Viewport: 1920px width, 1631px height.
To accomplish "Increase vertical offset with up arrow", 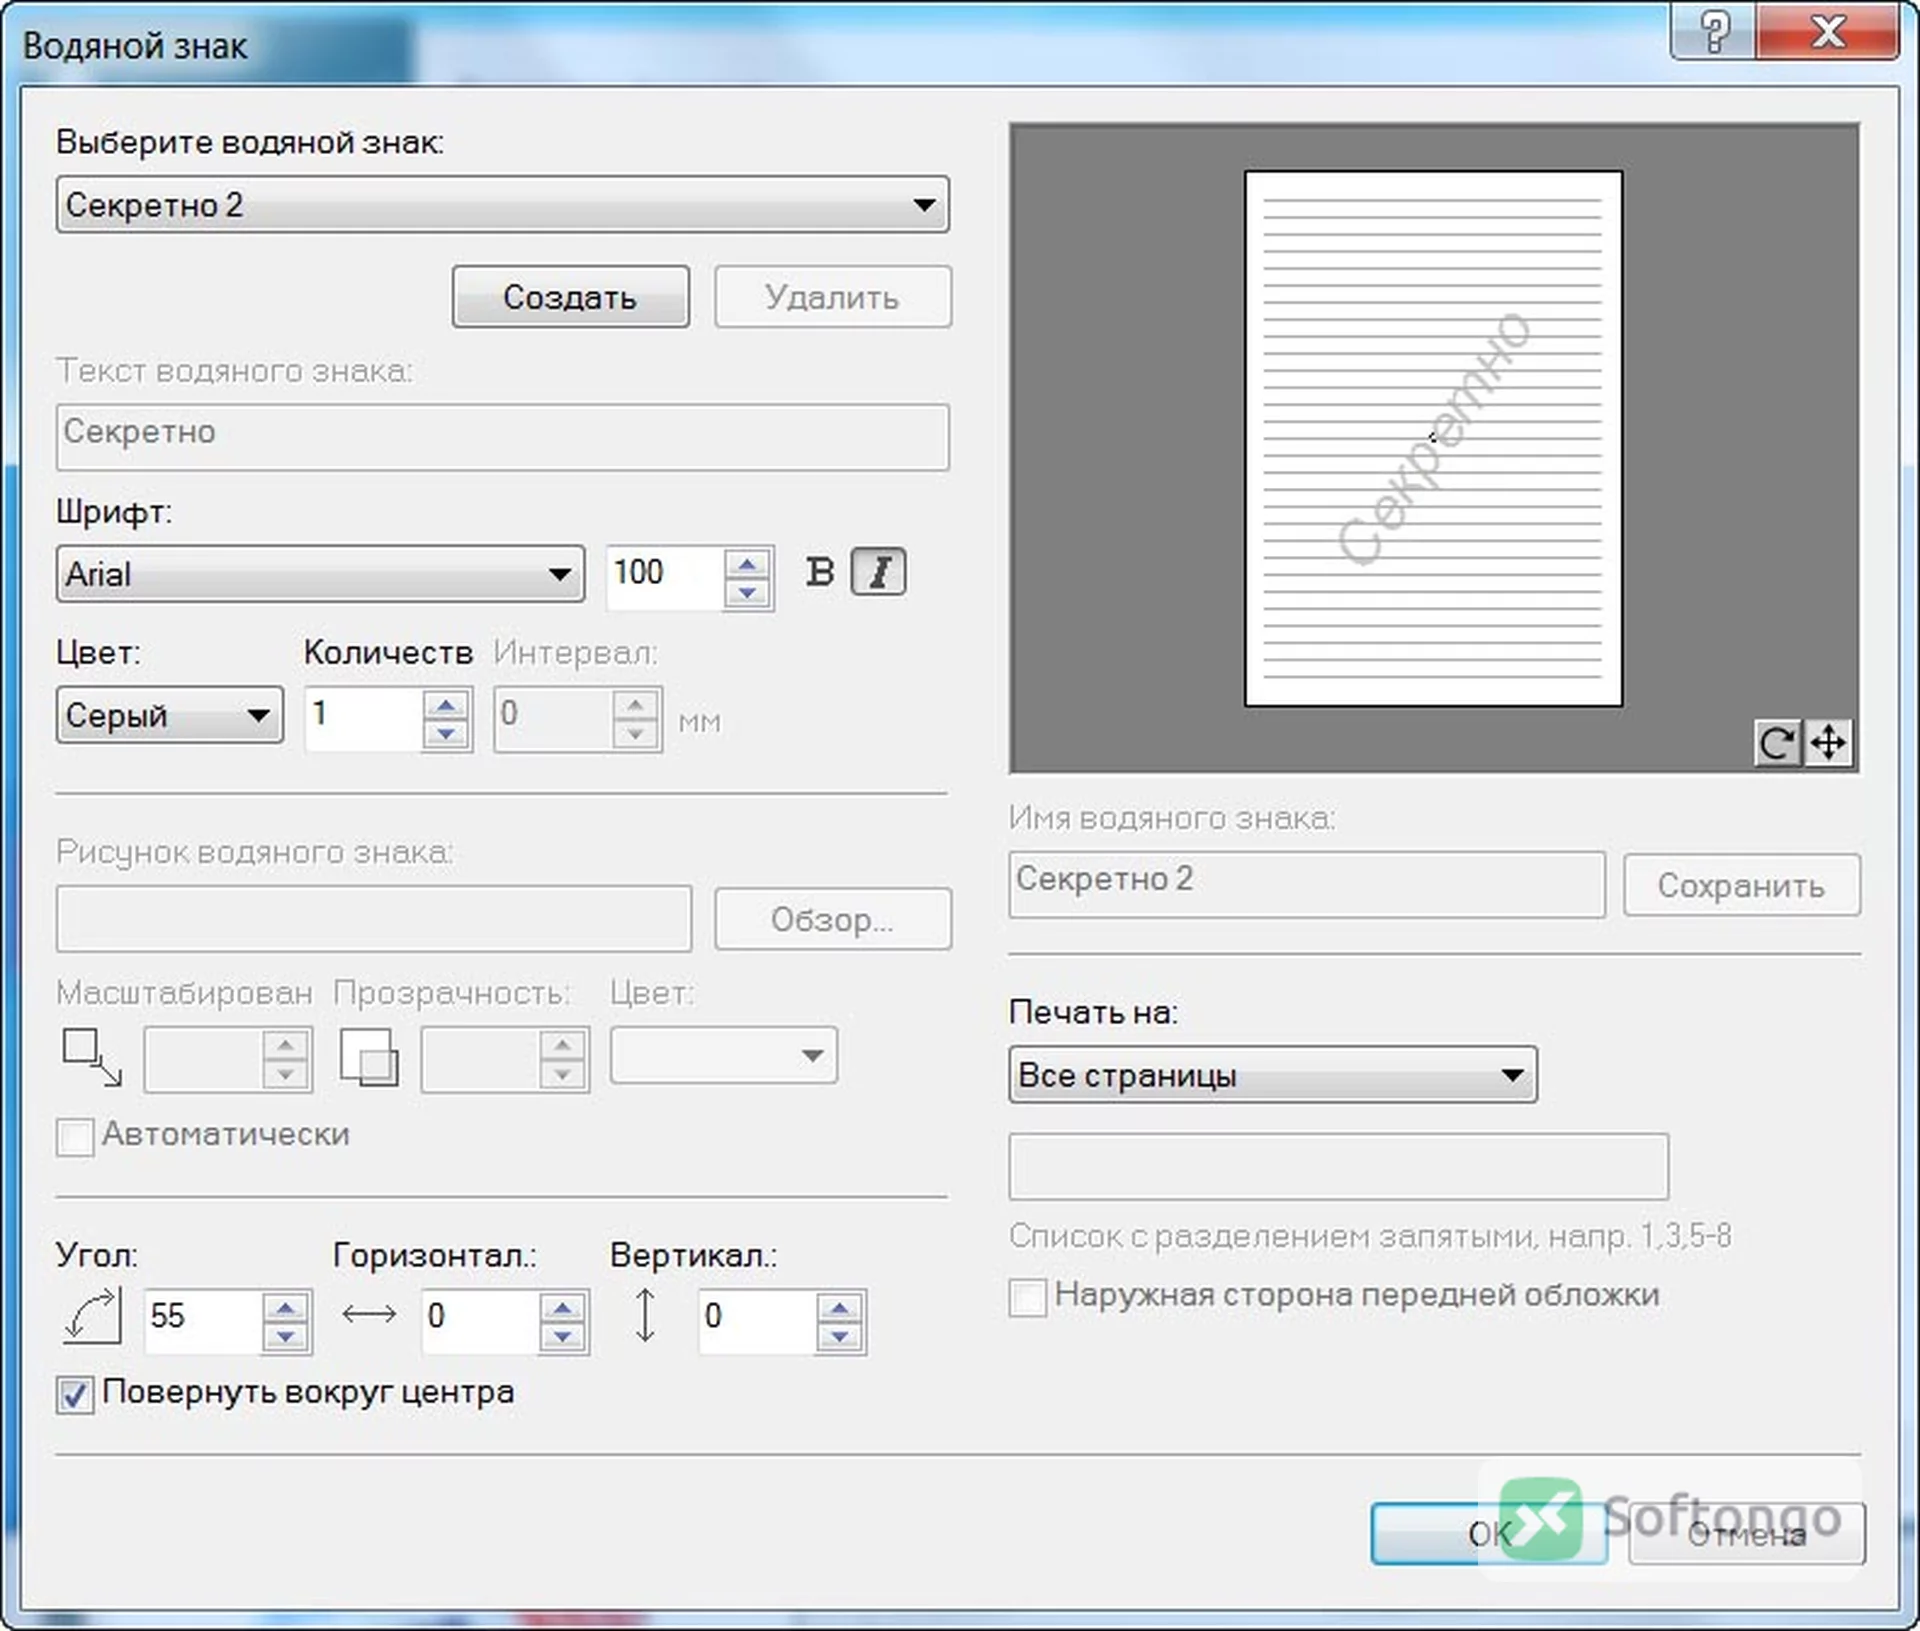I will (x=839, y=1307).
